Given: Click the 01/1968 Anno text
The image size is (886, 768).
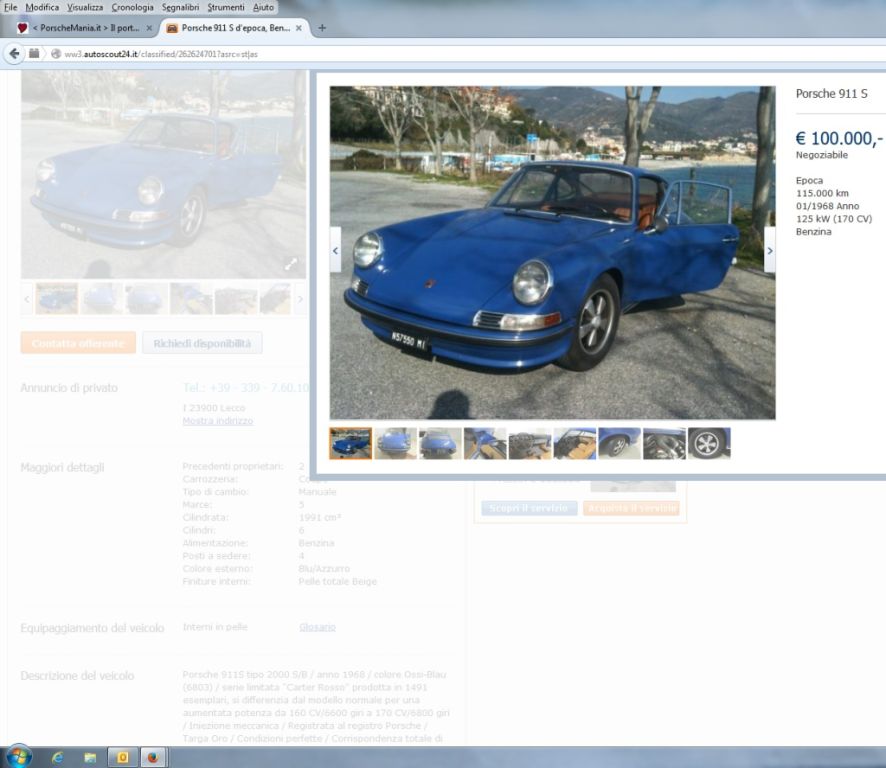Looking at the screenshot, I should point(827,206).
